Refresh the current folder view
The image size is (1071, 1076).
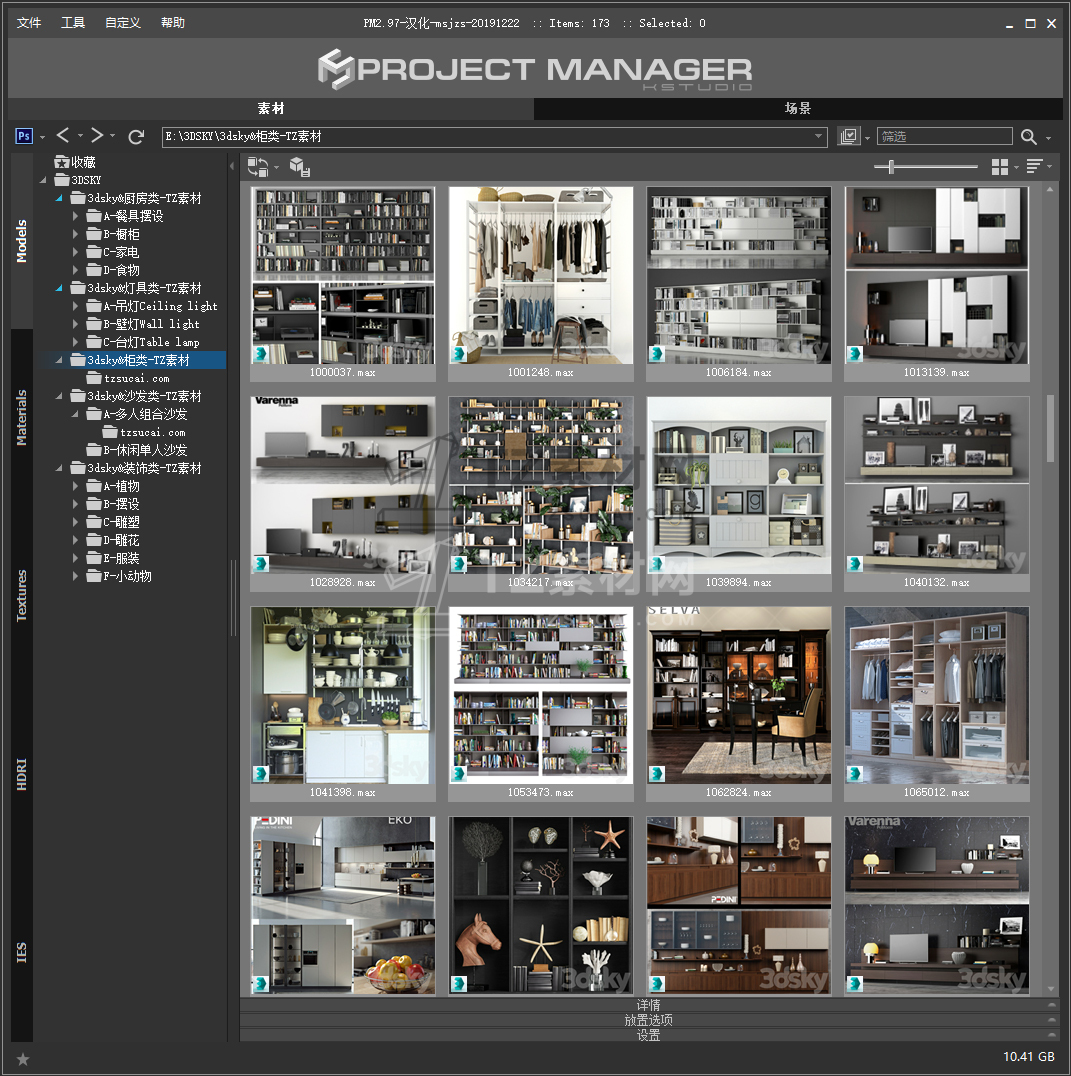137,136
